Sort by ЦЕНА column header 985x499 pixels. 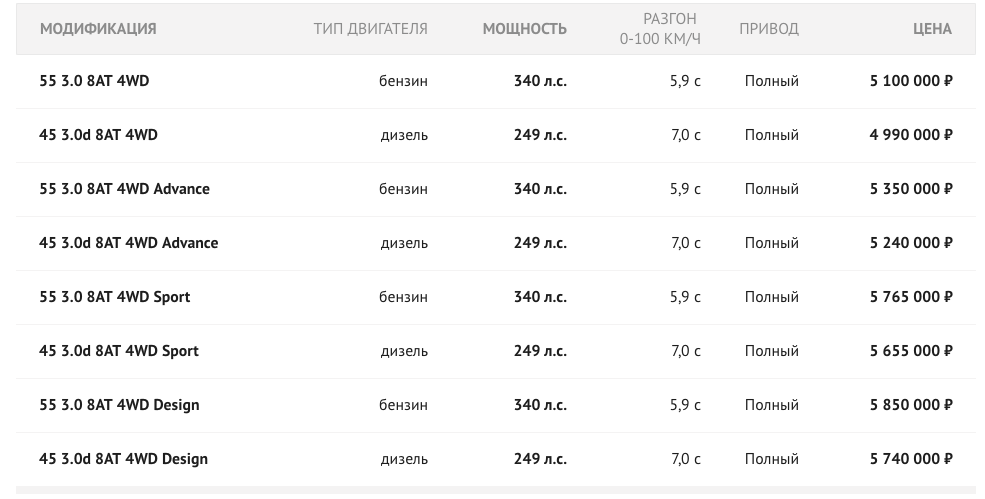click(932, 29)
